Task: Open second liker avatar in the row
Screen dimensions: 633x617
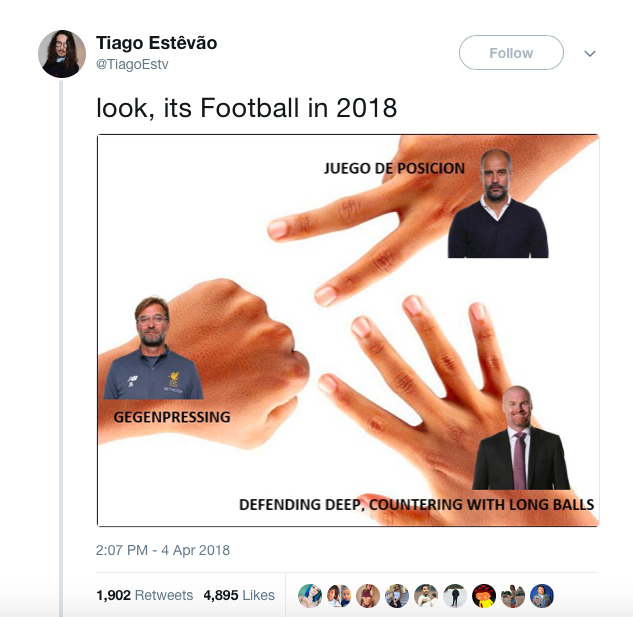Action: click(x=339, y=595)
